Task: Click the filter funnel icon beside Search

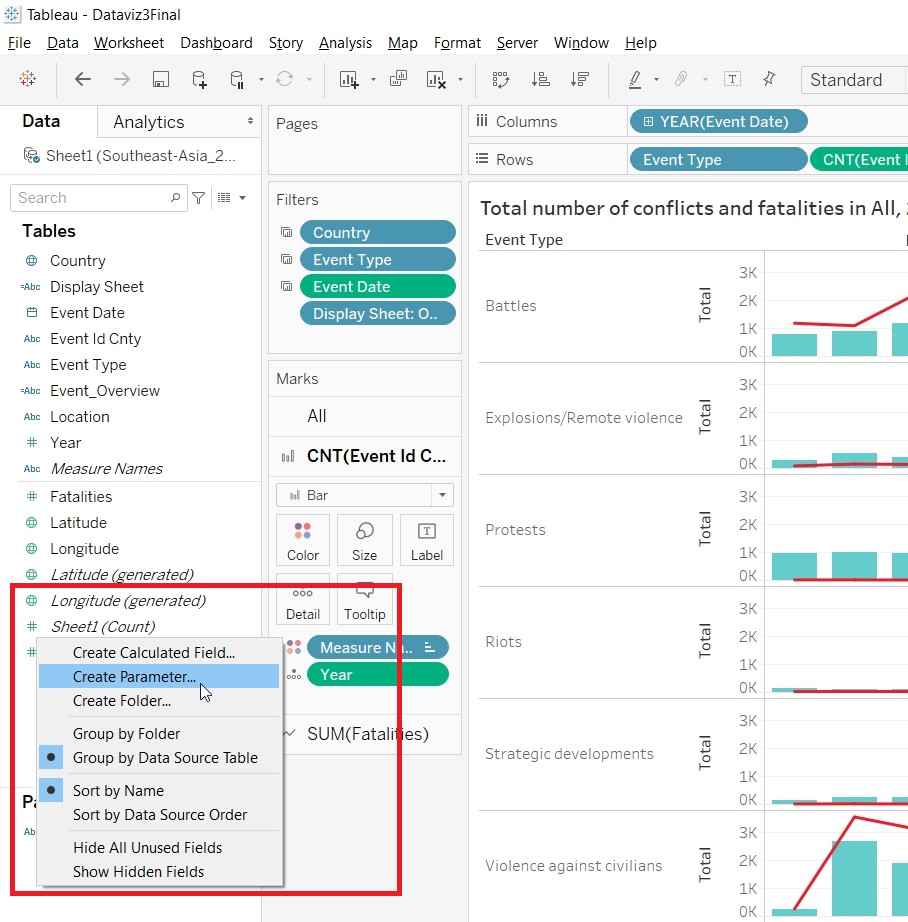Action: [x=199, y=198]
